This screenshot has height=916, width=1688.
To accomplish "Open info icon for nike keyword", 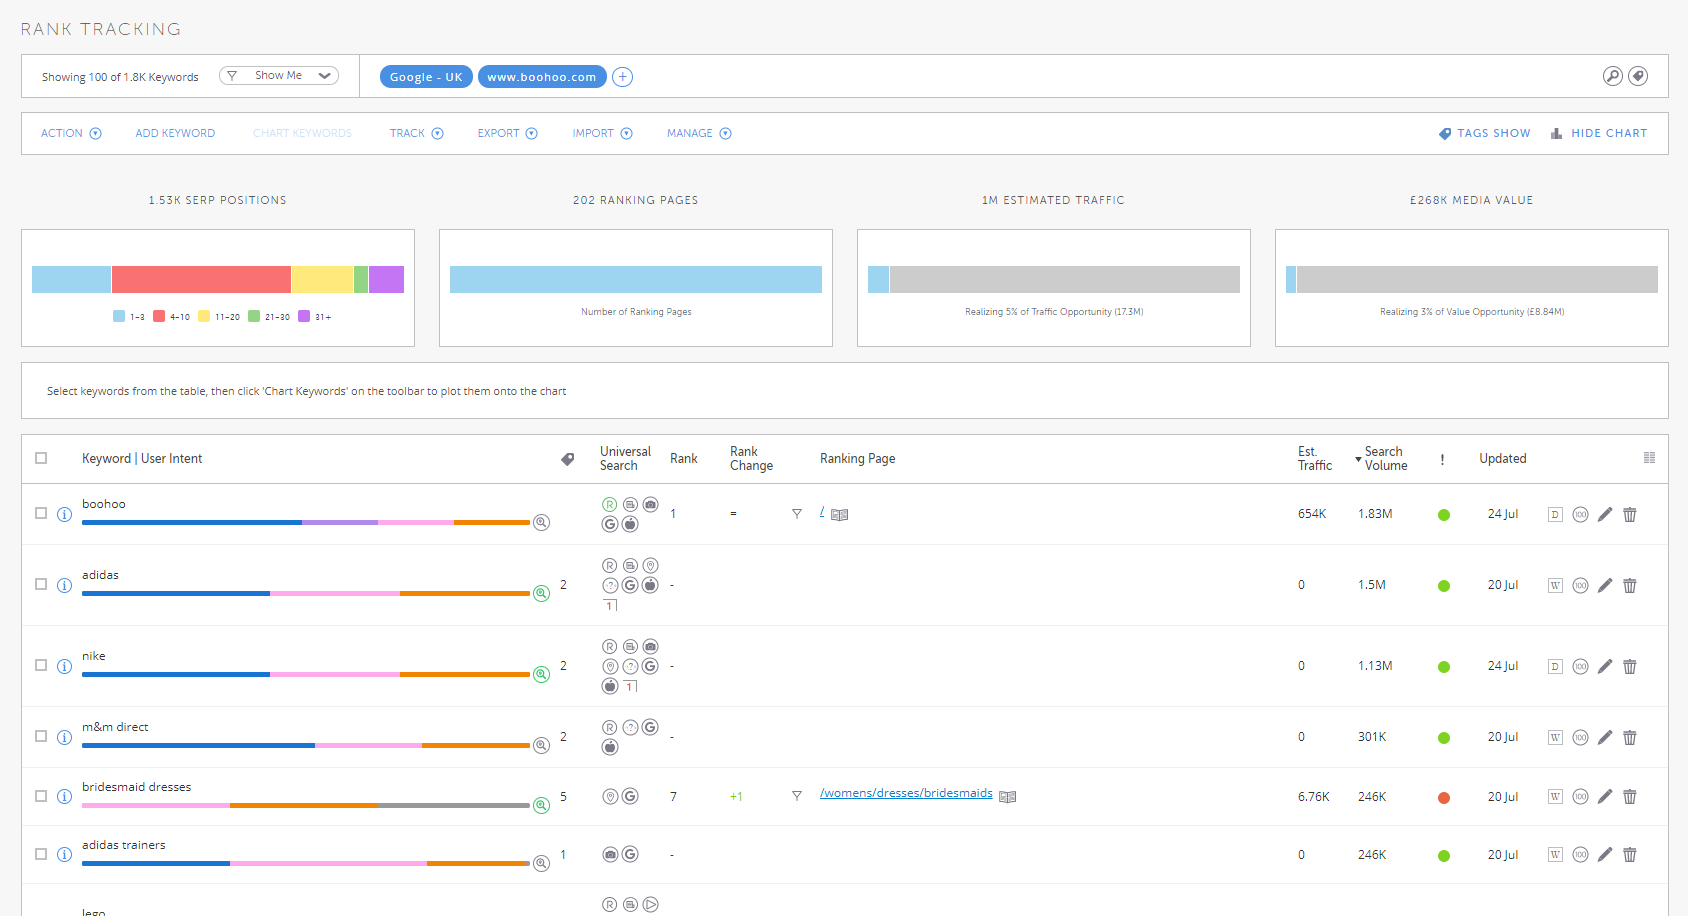I will coord(64,666).
